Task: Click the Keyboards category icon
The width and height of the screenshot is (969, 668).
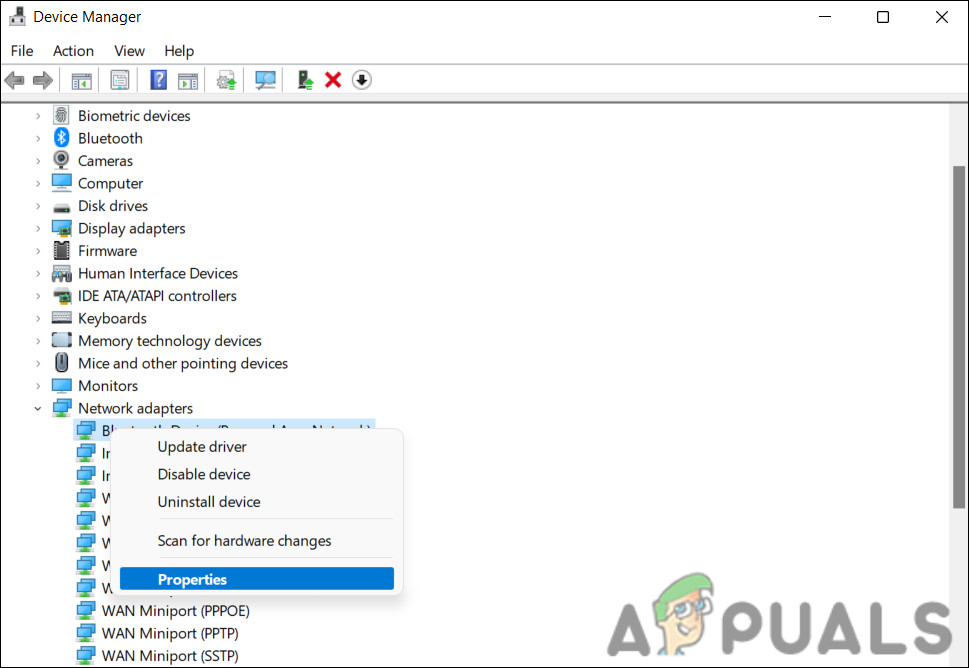Action: (x=62, y=318)
